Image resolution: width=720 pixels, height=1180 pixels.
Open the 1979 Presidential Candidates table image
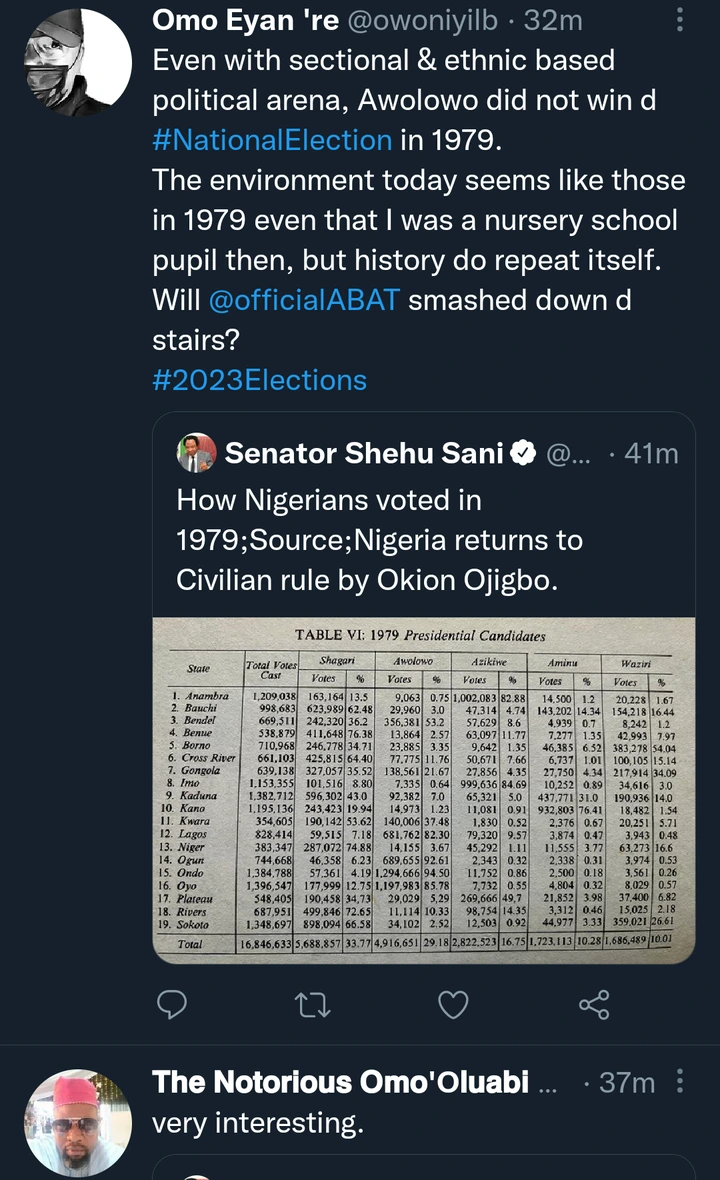coord(423,790)
